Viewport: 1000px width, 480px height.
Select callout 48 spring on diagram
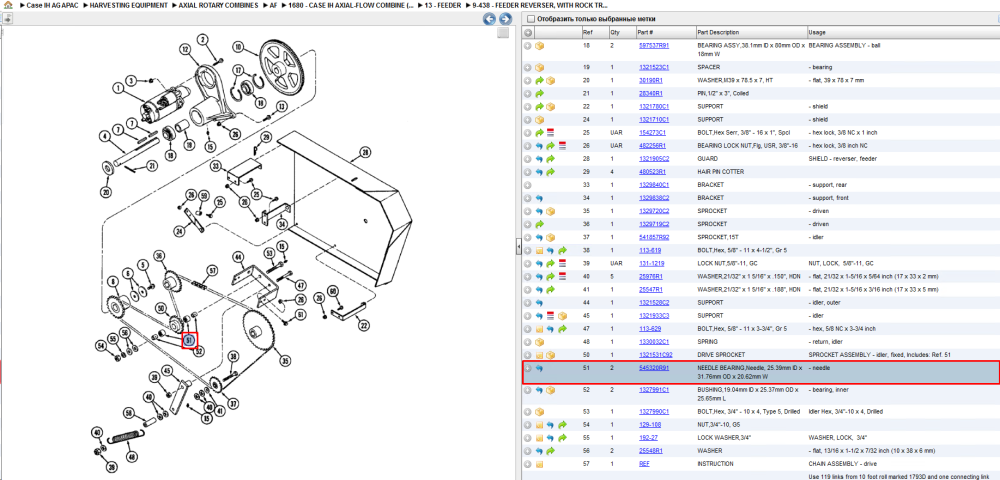click(x=131, y=457)
